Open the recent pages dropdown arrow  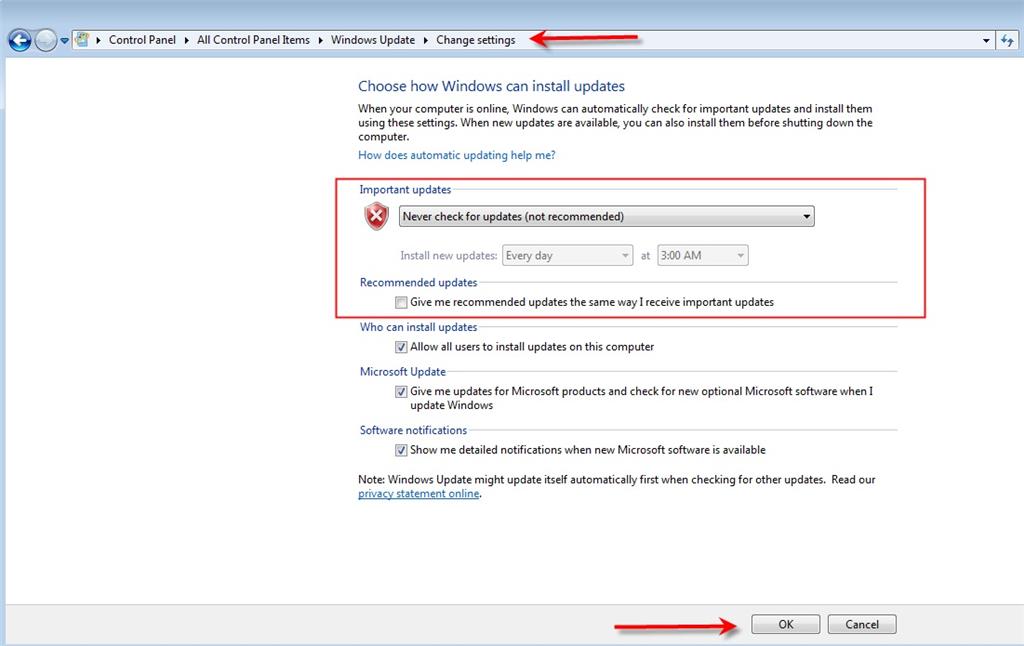click(x=65, y=40)
